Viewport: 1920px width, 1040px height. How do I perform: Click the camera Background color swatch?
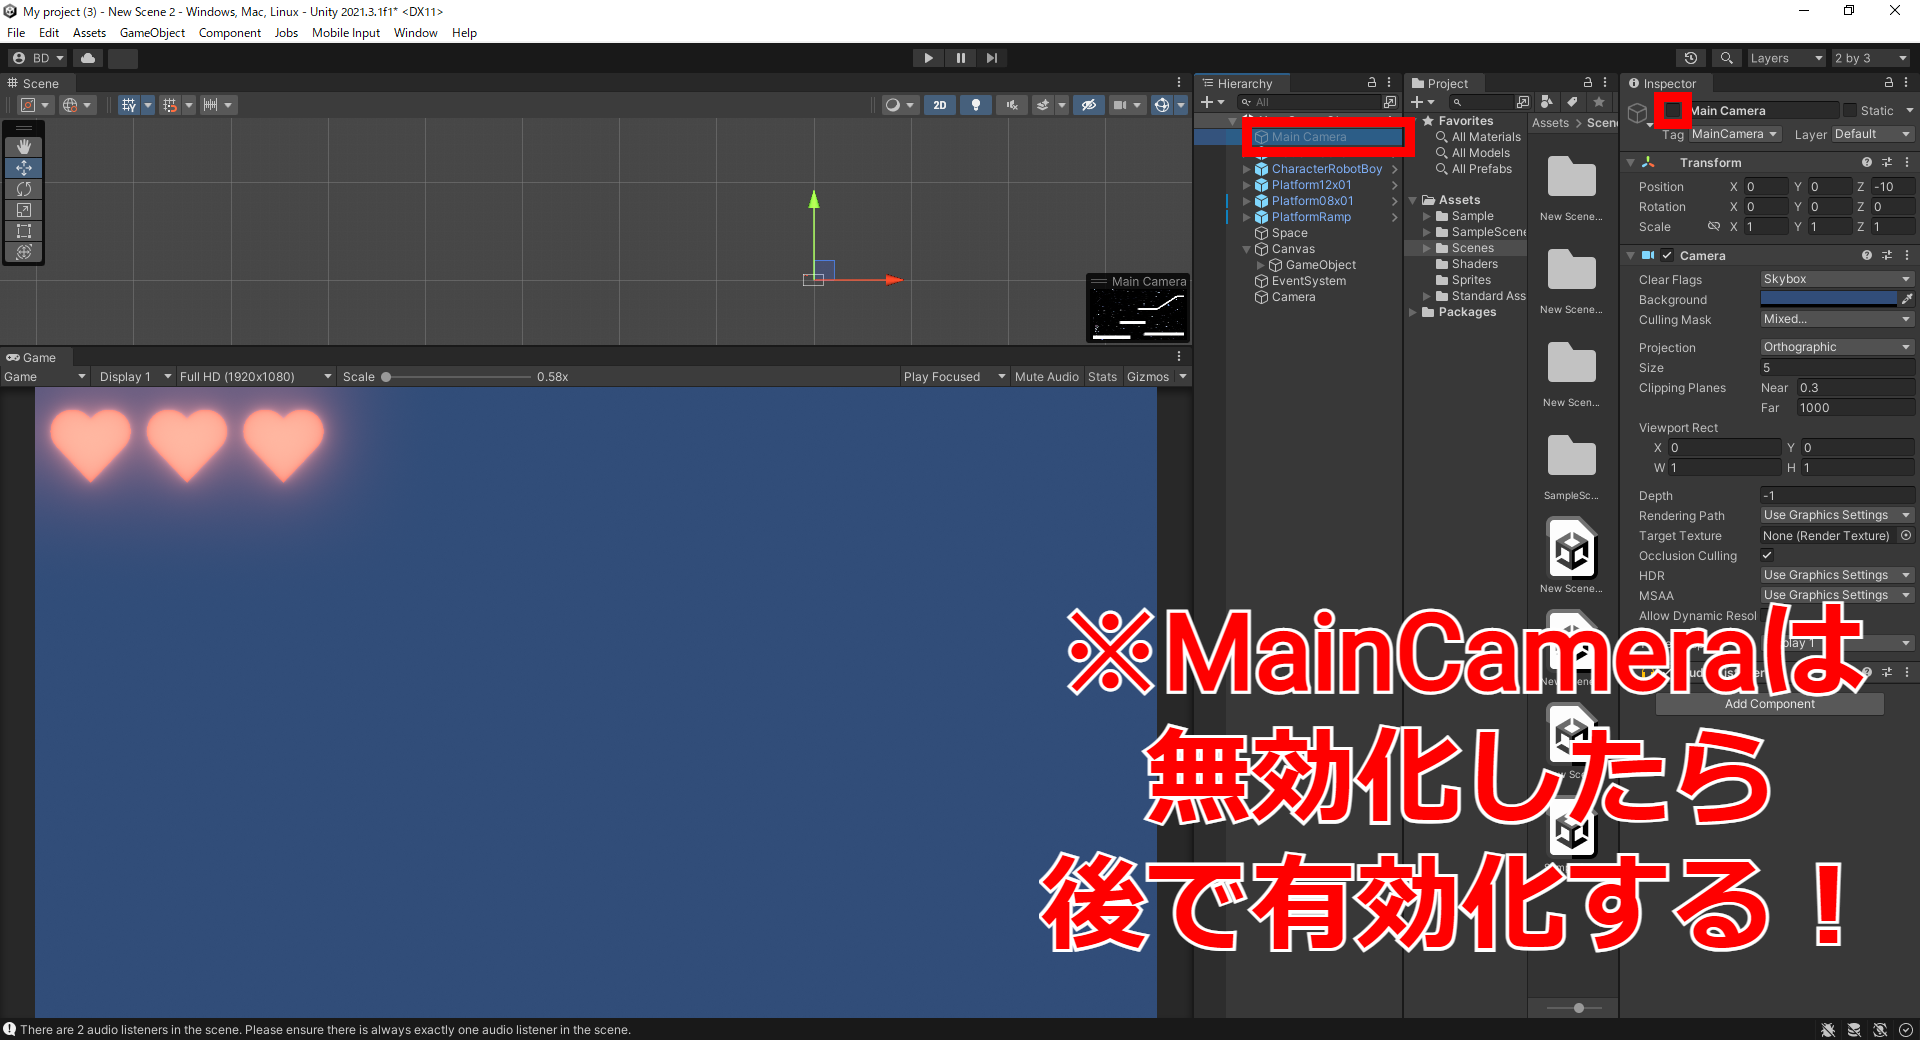point(1828,298)
